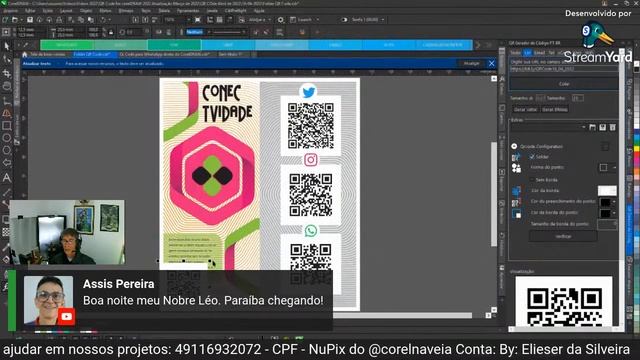
Task: Click the Welcome screen home icon
Action: point(25,54)
